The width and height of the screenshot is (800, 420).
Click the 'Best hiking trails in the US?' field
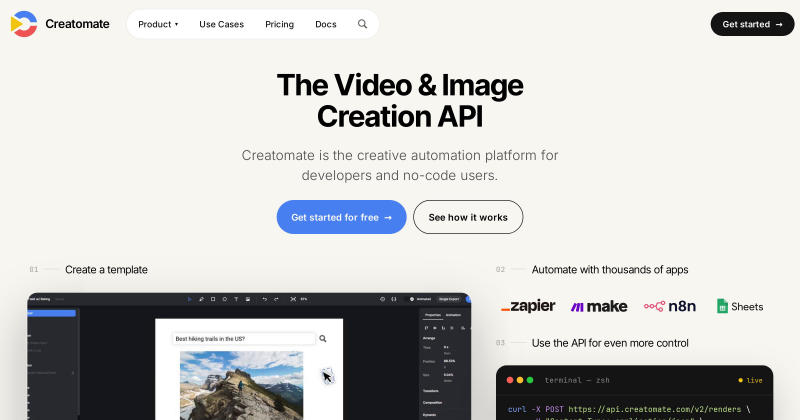click(244, 338)
